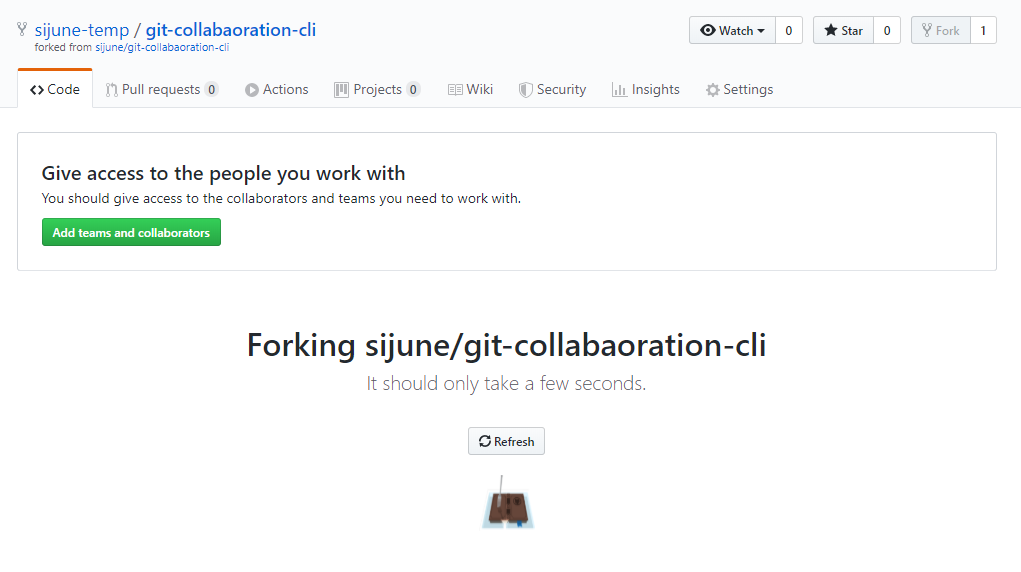The height and width of the screenshot is (572, 1021).
Task: Click the forking animation image
Action: (507, 502)
